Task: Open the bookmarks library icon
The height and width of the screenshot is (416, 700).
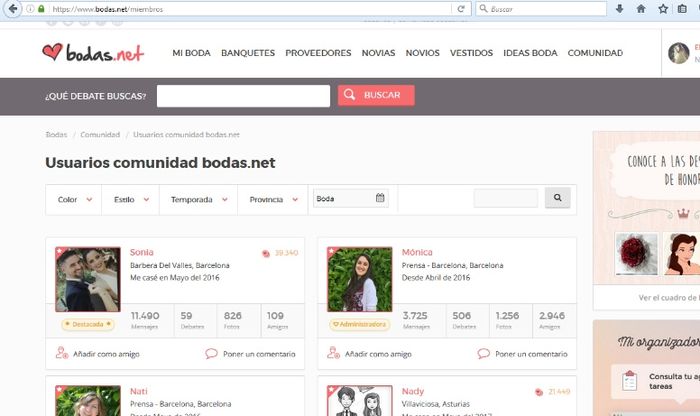Action: tap(683, 9)
